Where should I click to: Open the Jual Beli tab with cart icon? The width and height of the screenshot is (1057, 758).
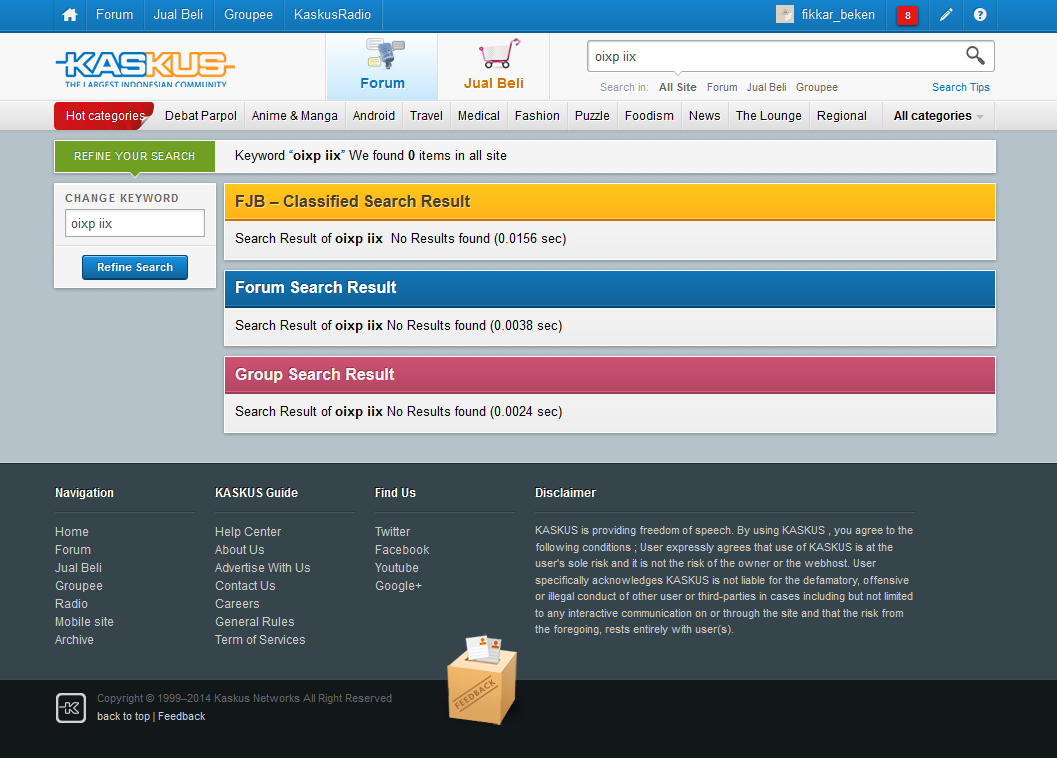point(493,66)
